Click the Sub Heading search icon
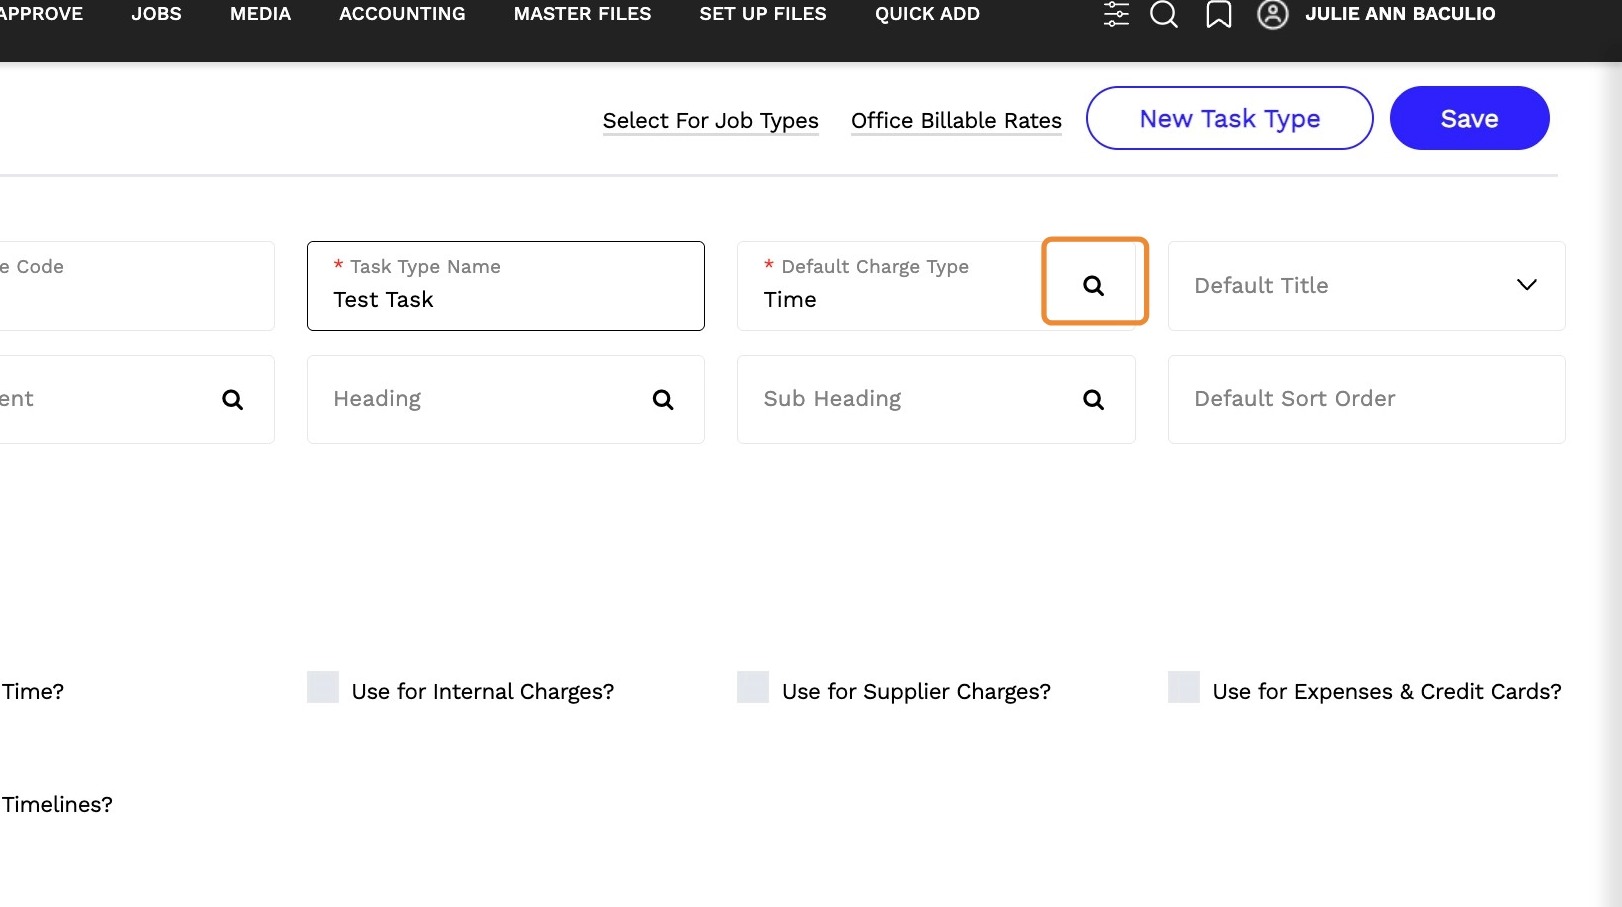Viewport: 1622px width, 907px height. [x=1094, y=400]
